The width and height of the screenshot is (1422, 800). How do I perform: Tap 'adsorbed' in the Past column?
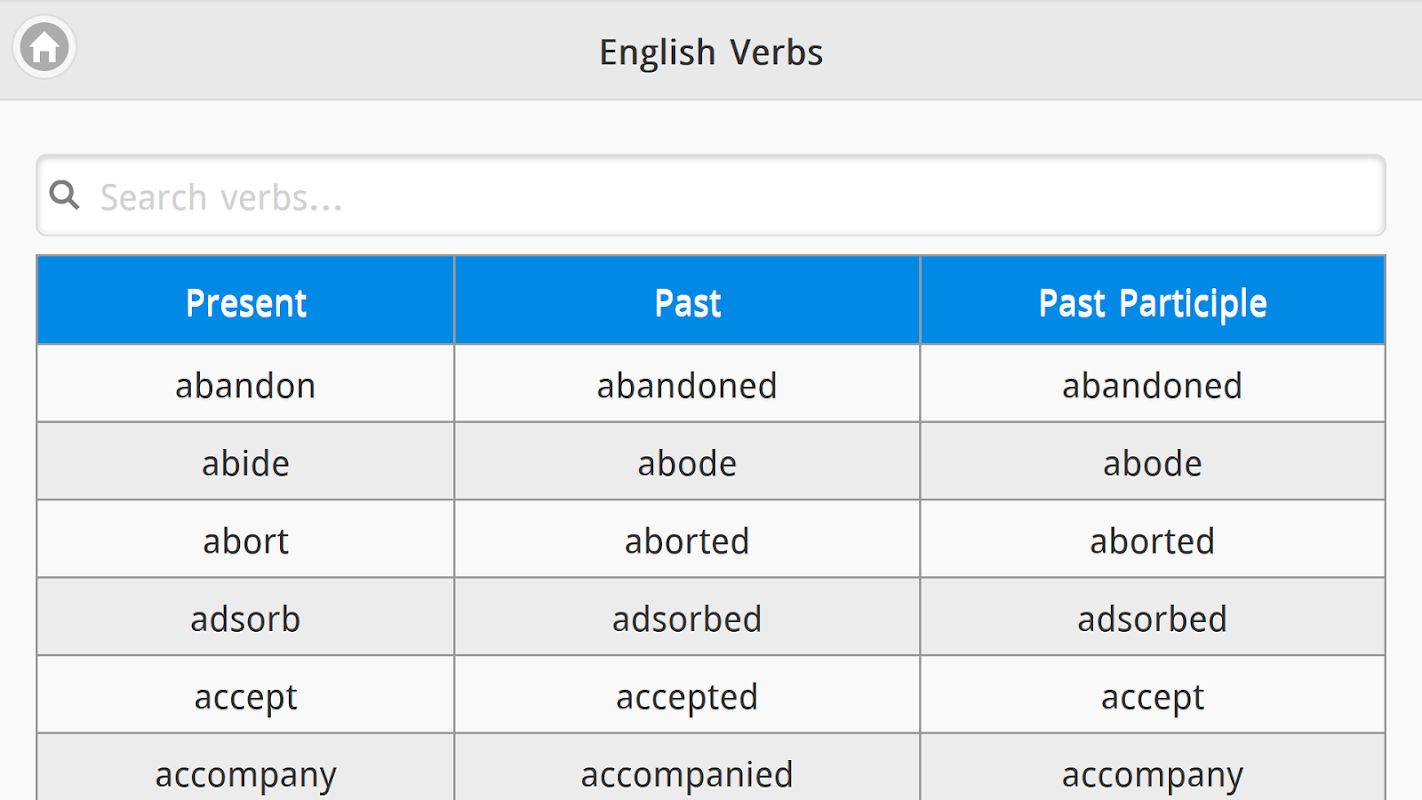[x=687, y=620]
